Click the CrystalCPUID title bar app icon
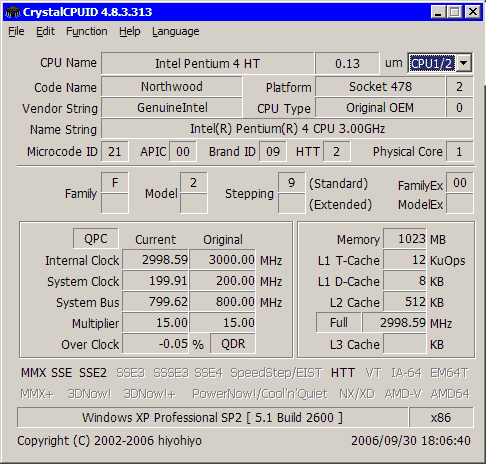486x464 pixels. click(13, 12)
